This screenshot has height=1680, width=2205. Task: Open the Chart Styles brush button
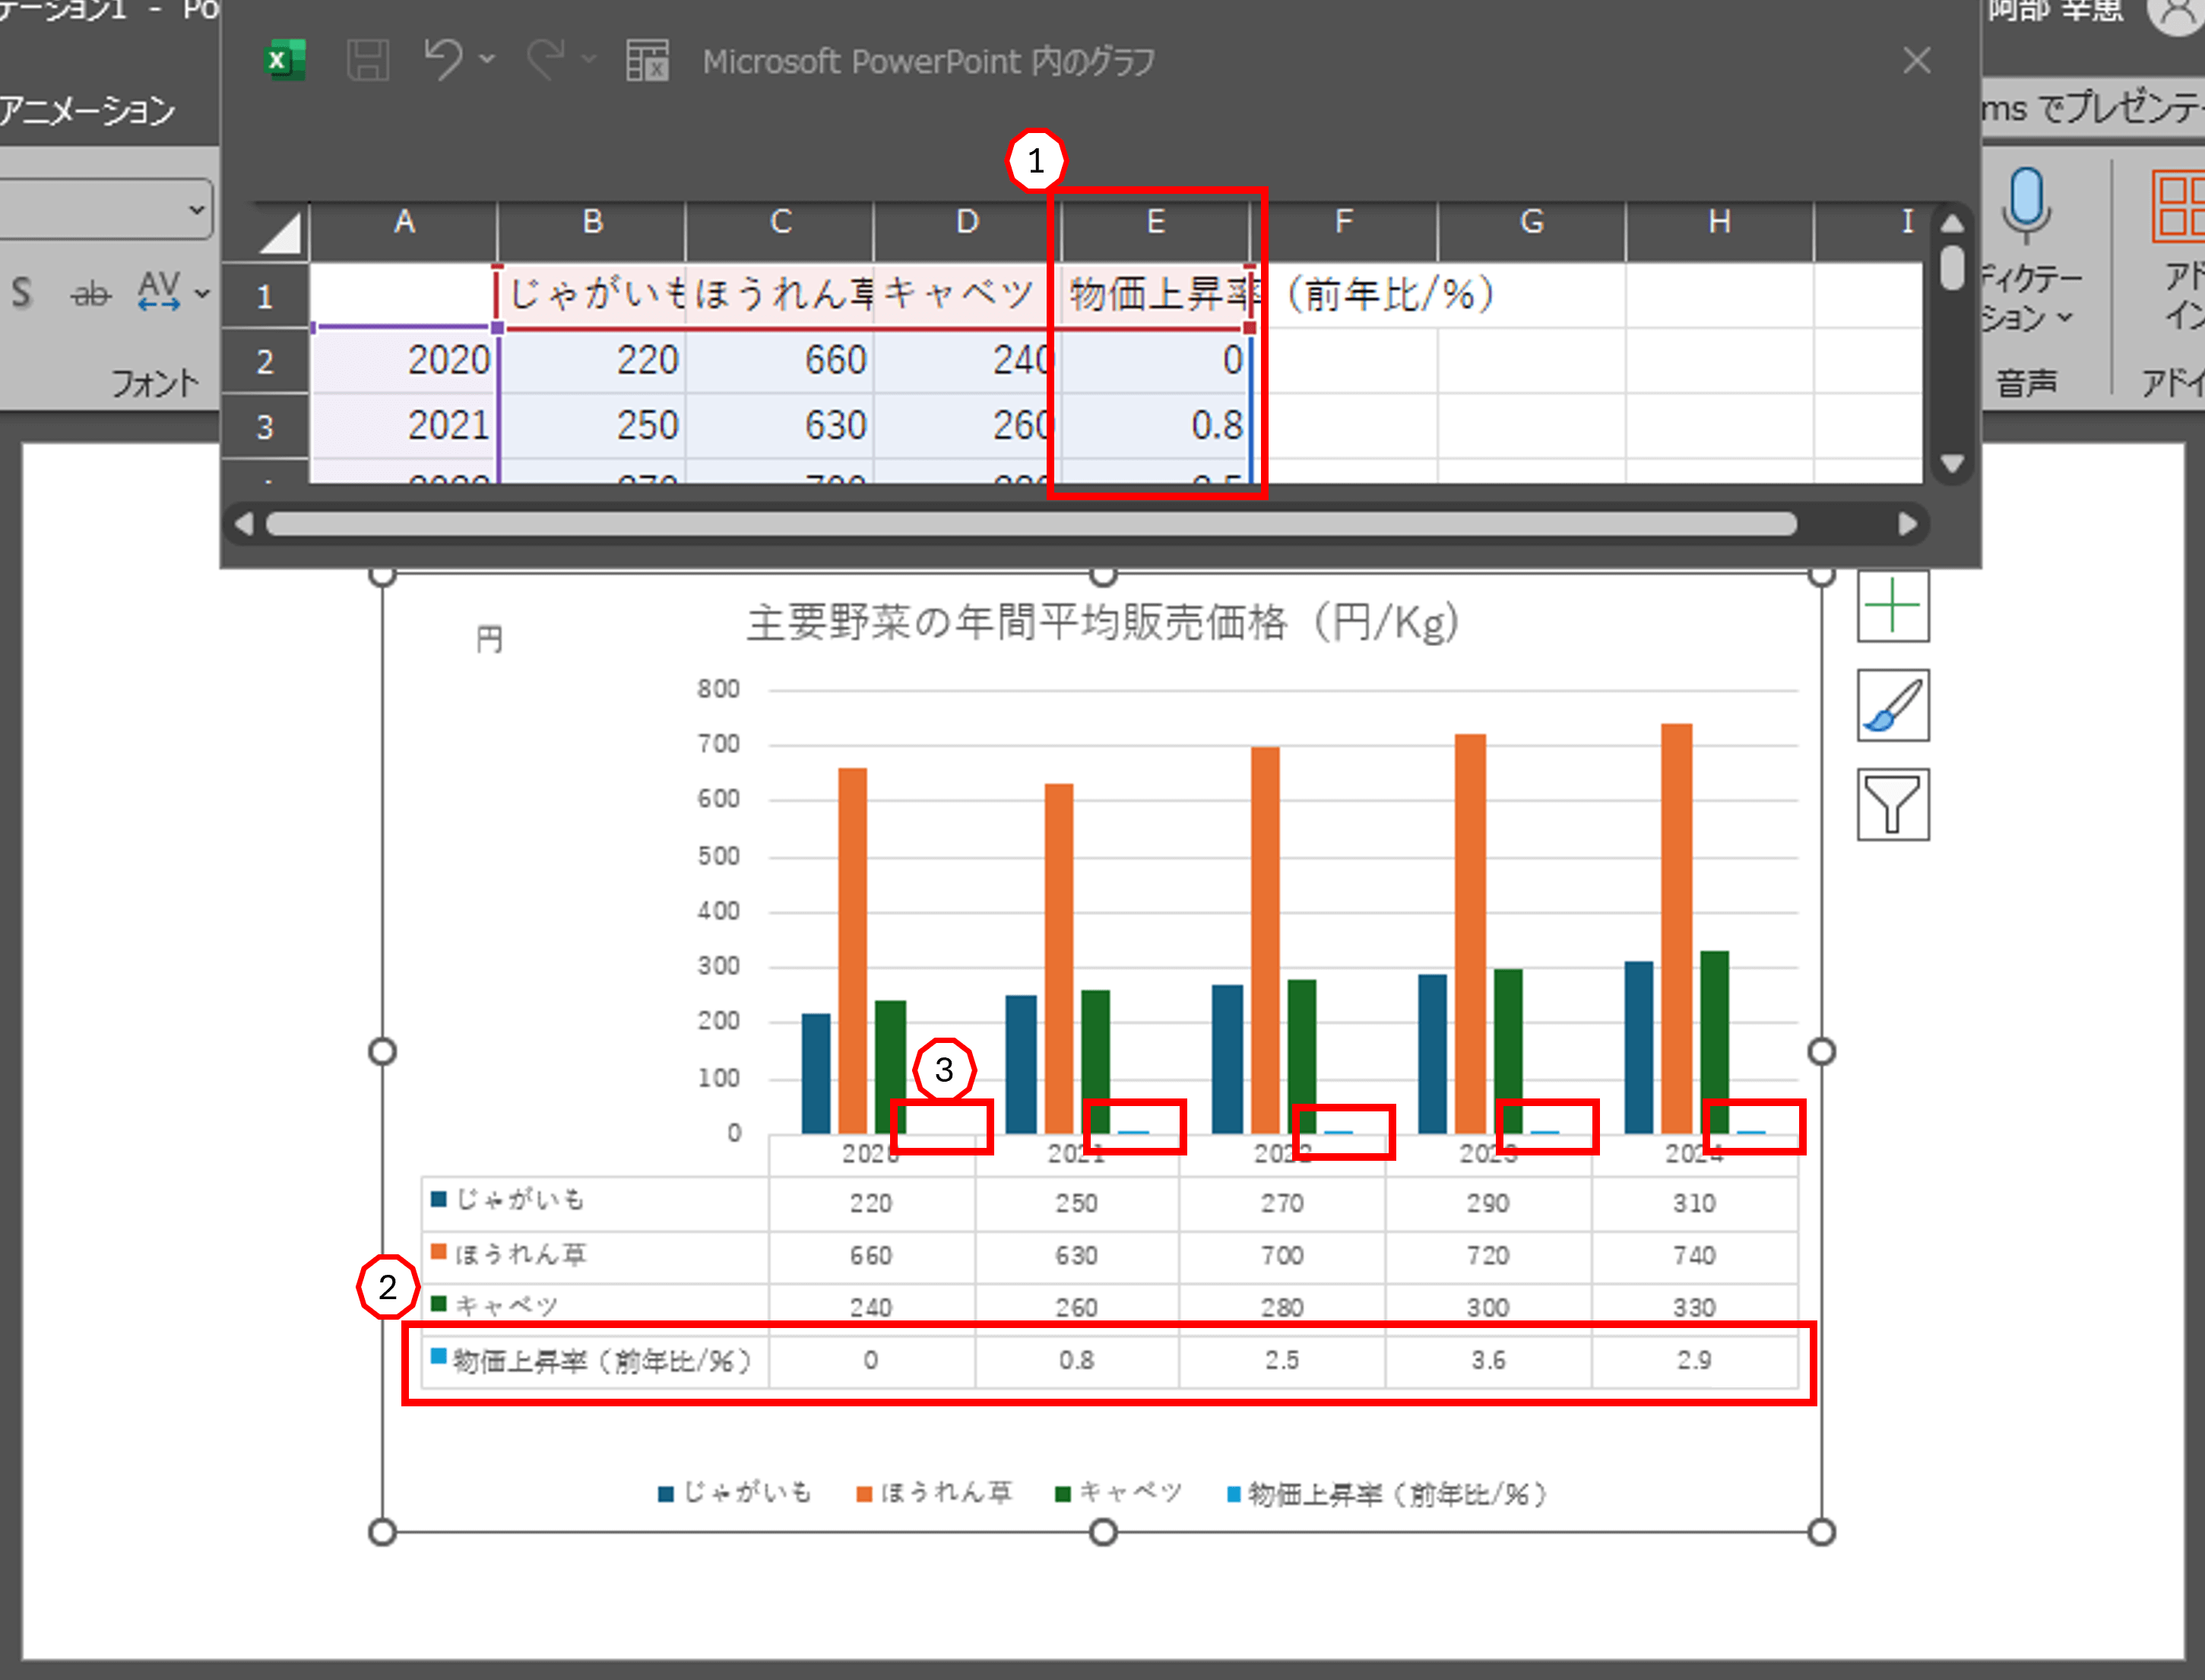pyautogui.click(x=1892, y=706)
